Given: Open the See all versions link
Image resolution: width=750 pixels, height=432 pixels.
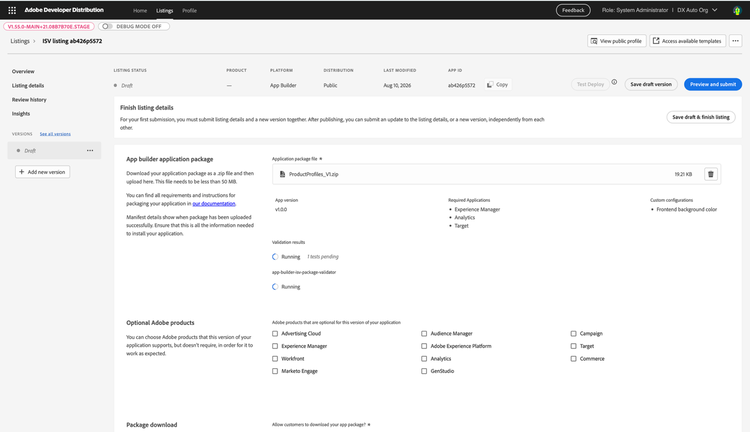Looking at the screenshot, I should pos(55,134).
